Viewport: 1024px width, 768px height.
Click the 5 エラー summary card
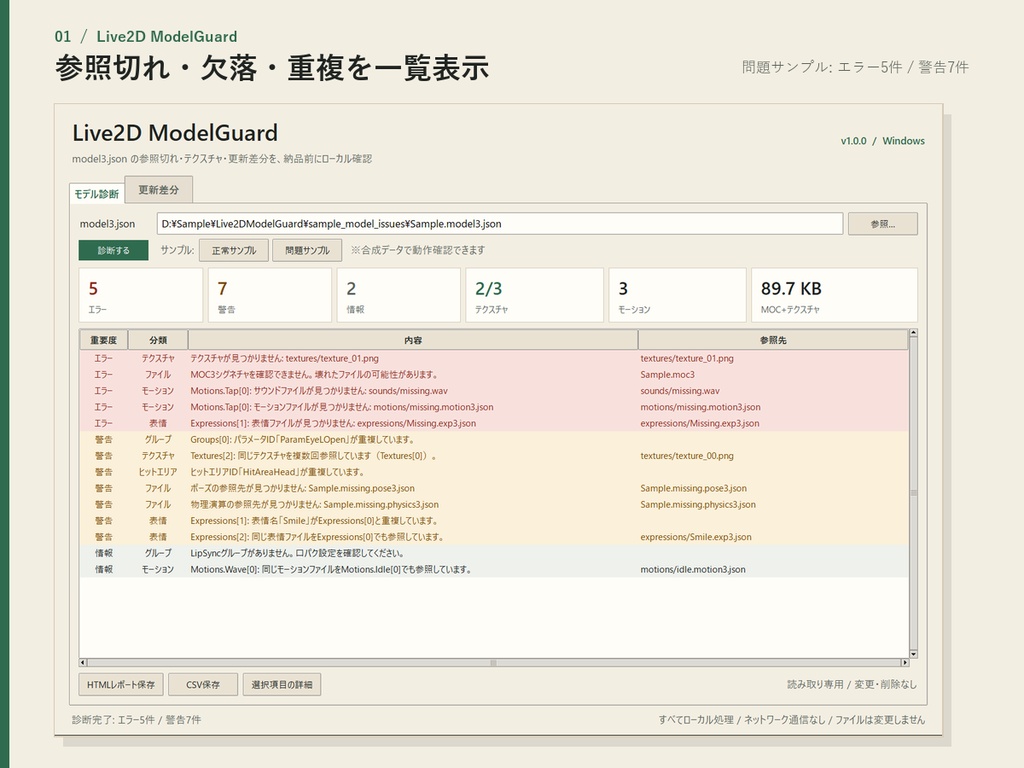[140, 295]
